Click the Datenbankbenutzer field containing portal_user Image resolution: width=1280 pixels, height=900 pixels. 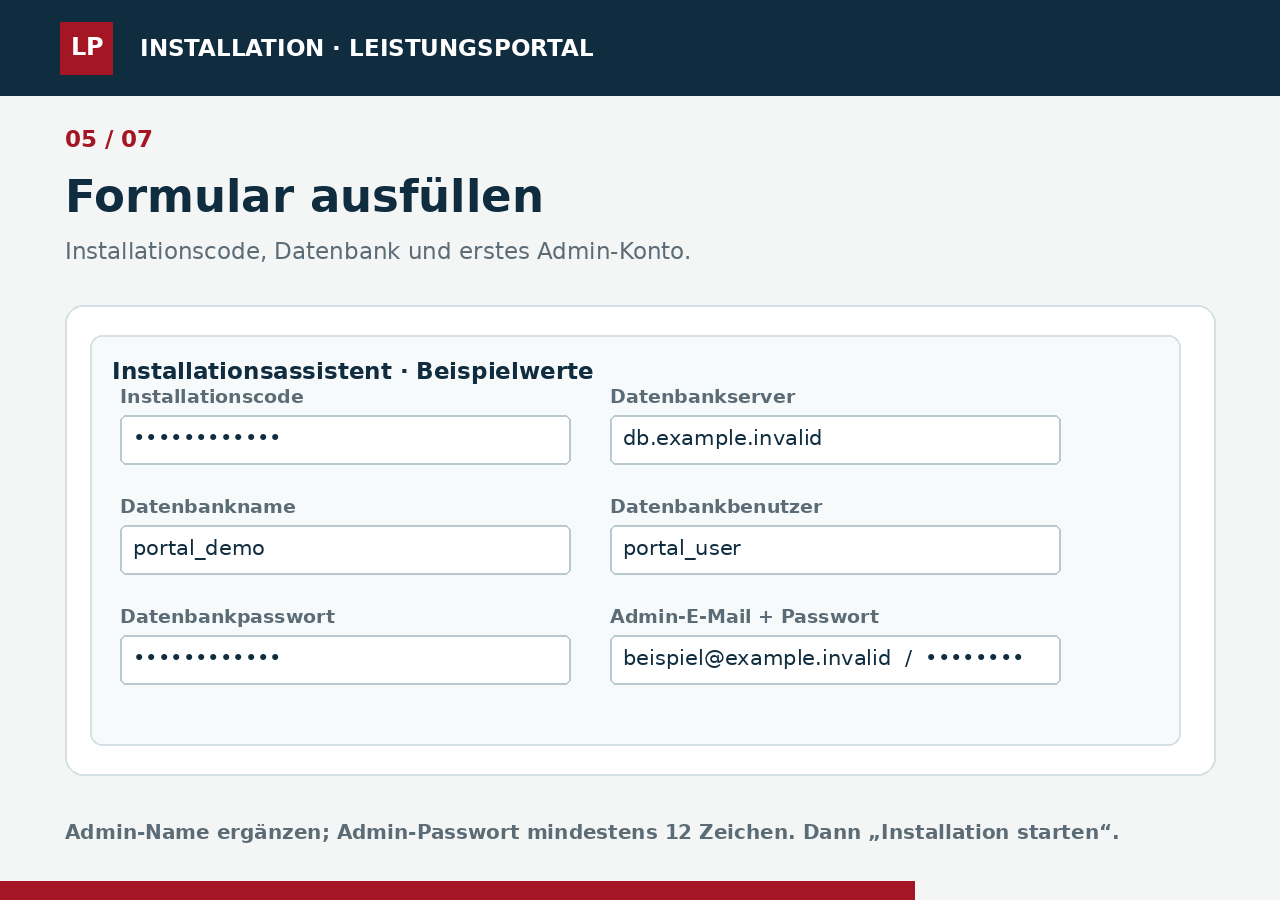[835, 550]
